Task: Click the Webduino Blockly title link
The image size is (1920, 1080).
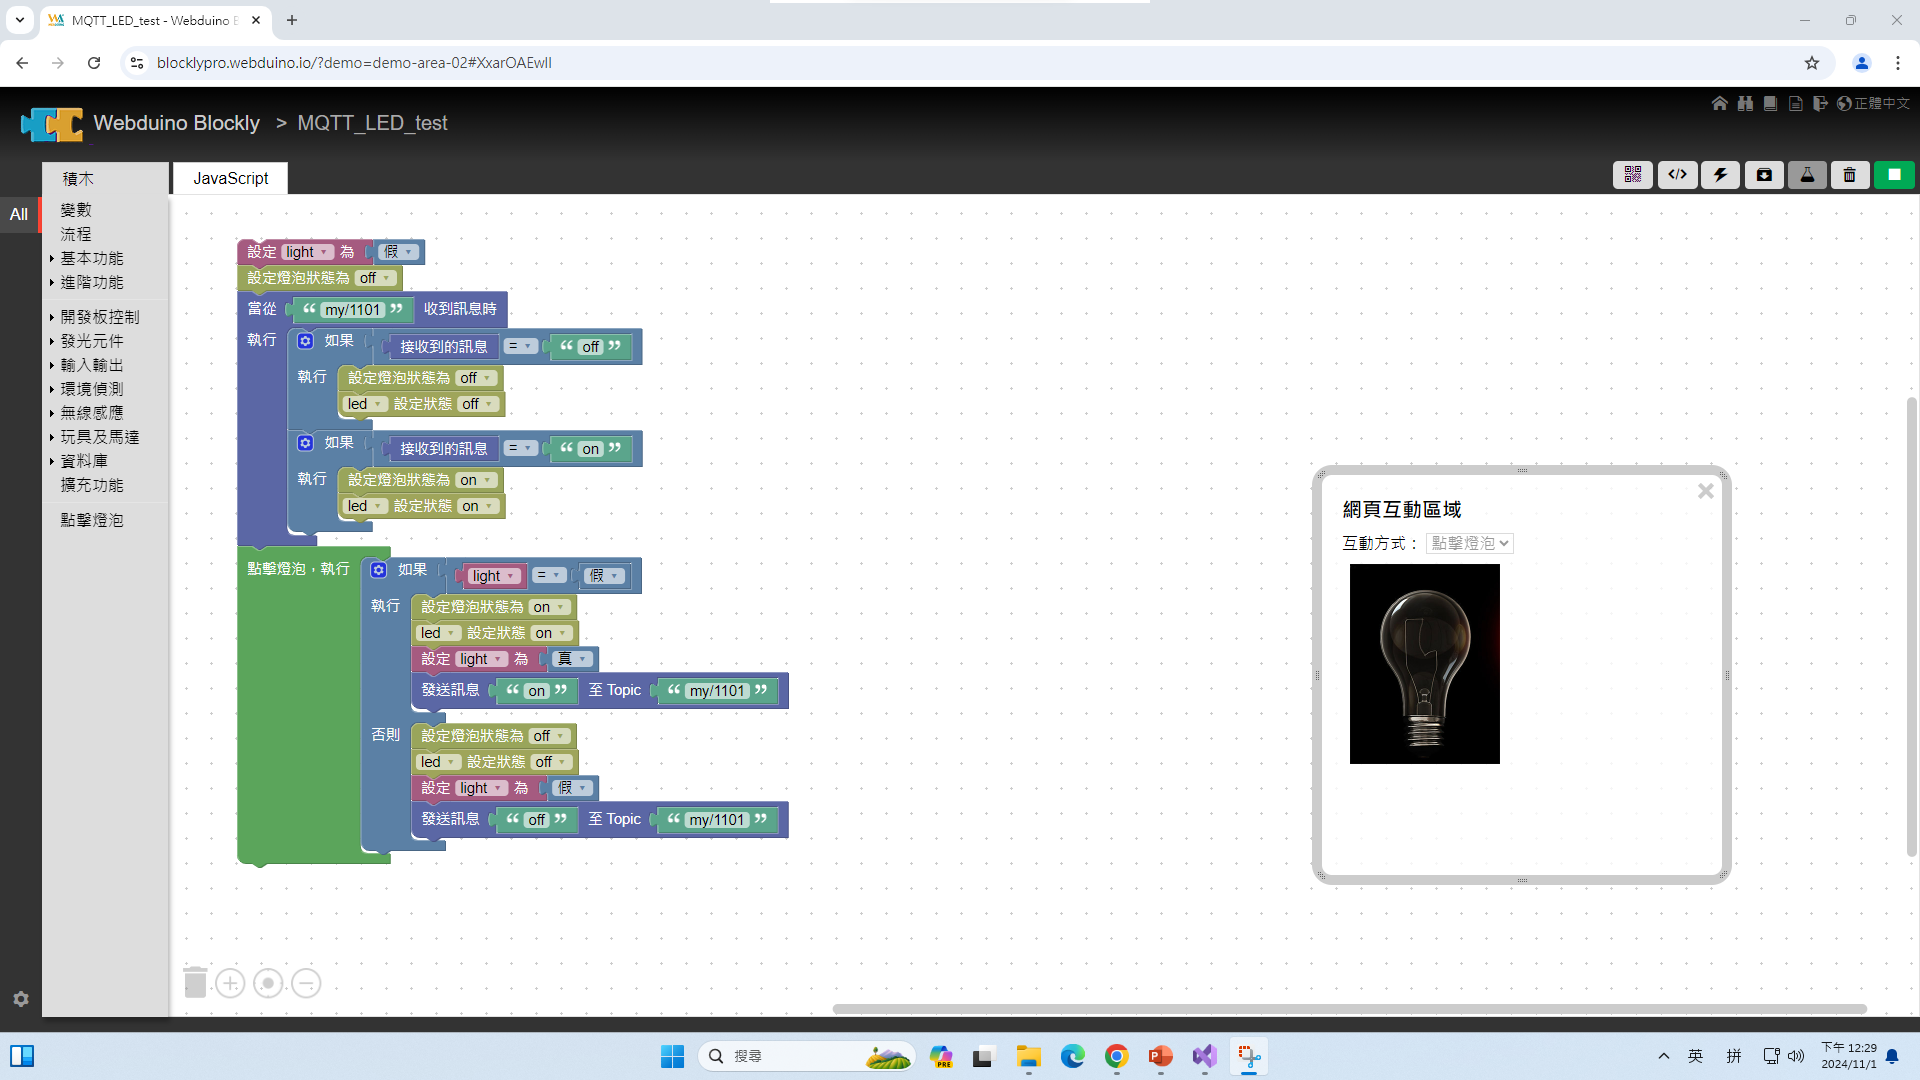Action: [176, 123]
